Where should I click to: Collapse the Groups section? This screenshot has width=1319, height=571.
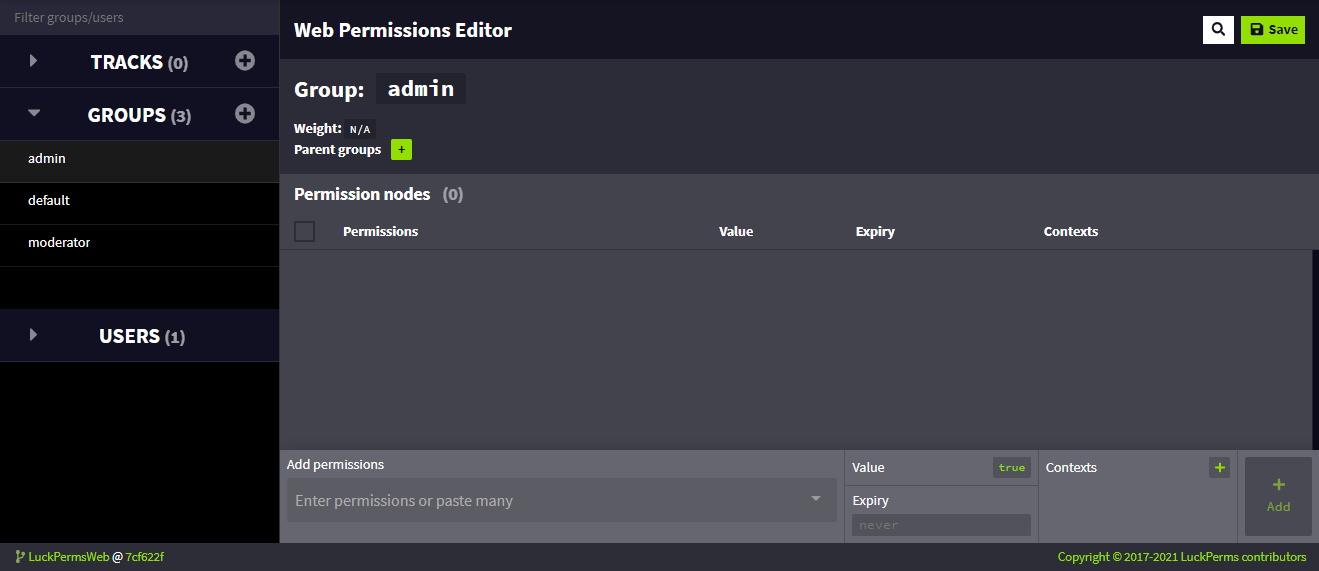coord(34,114)
